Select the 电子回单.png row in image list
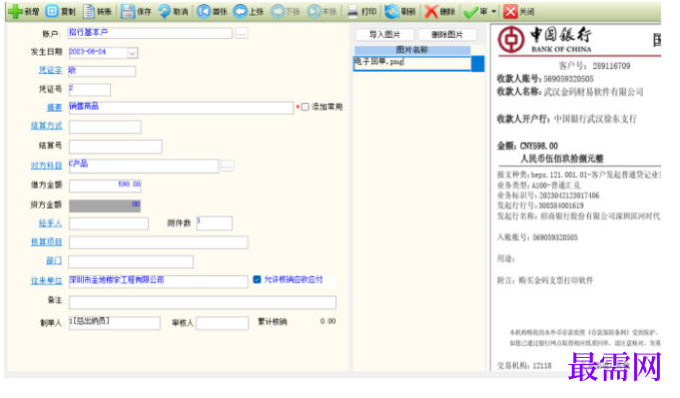 412,63
